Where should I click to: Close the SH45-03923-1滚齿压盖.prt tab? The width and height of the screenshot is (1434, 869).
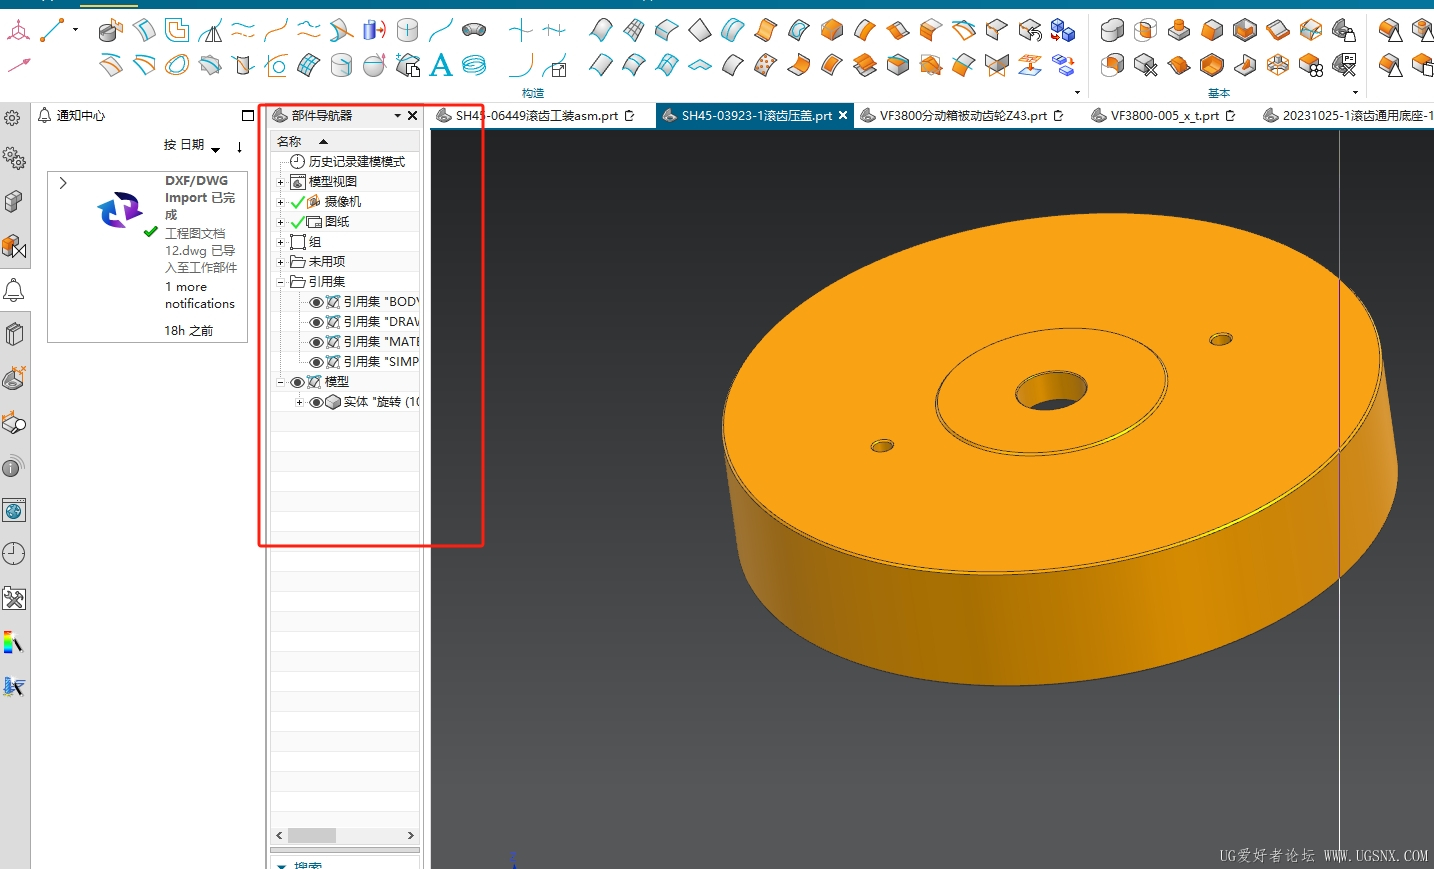pos(843,116)
